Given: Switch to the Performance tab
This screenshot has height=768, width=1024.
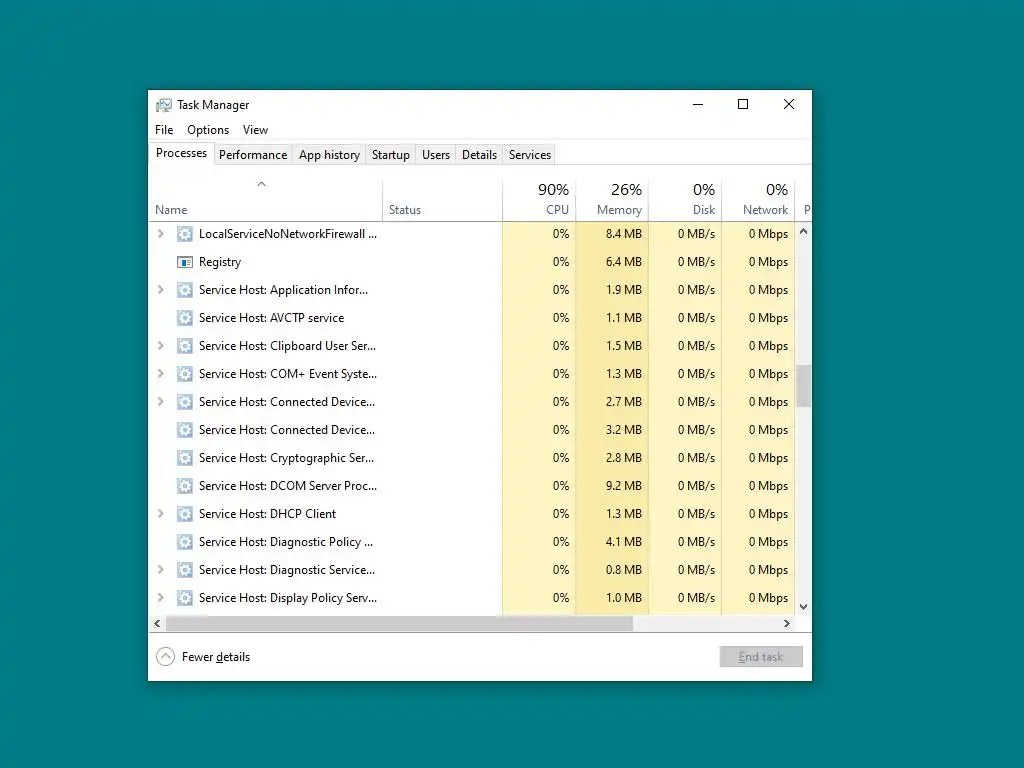Looking at the screenshot, I should 253,155.
